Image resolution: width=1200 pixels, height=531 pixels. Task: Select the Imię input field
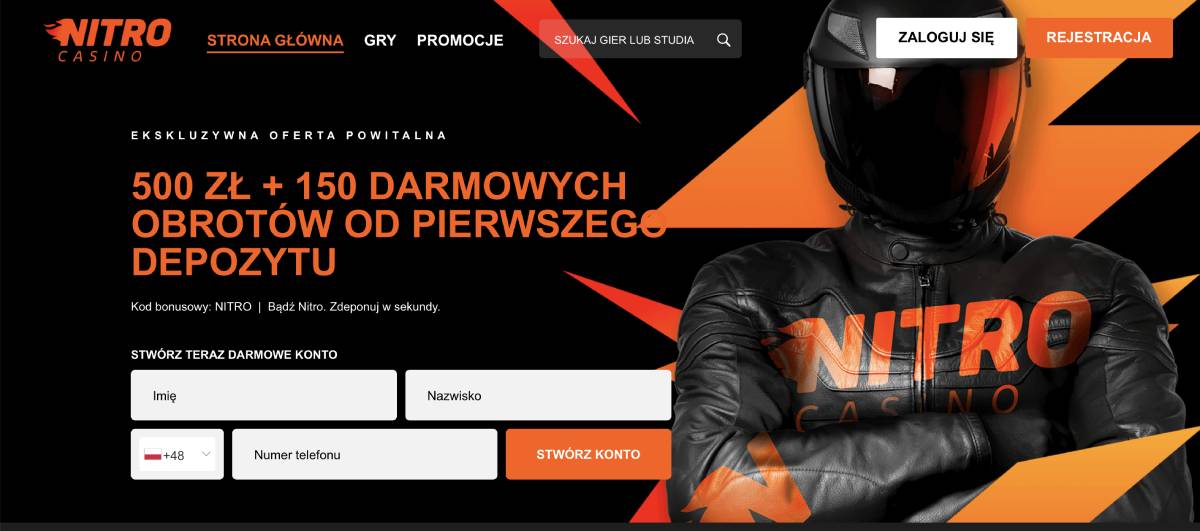pyautogui.click(x=264, y=395)
